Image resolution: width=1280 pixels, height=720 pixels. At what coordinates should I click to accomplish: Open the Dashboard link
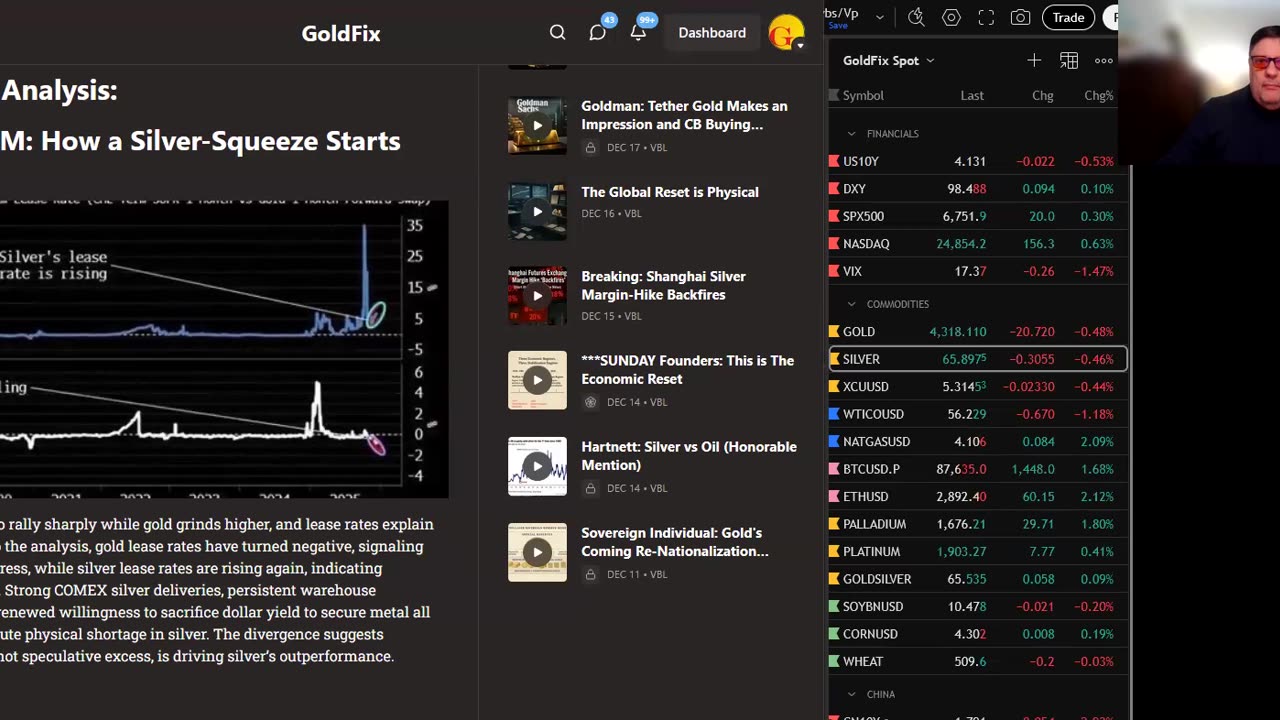712,33
